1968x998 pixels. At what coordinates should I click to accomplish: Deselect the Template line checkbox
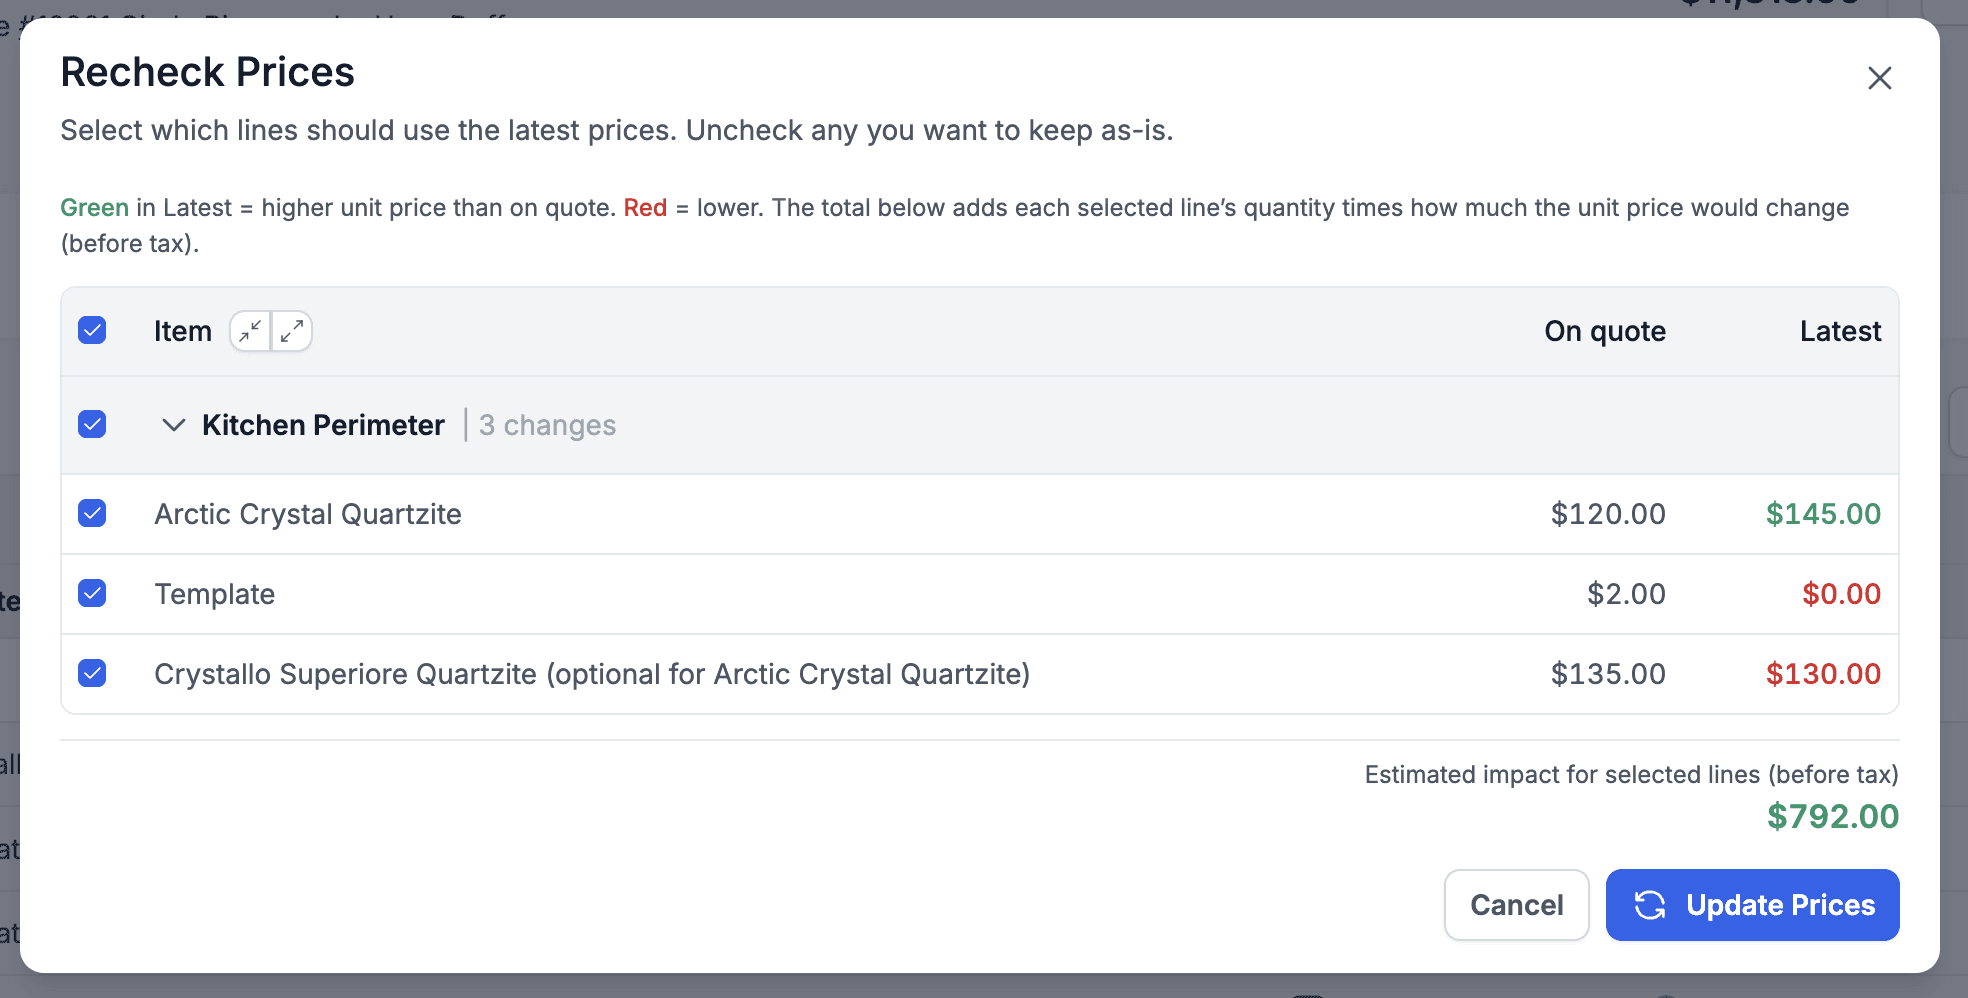(x=92, y=594)
